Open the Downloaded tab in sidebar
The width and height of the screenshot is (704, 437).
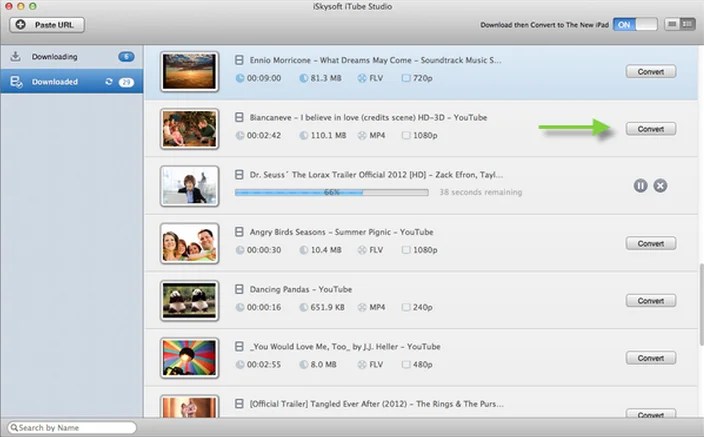[72, 81]
